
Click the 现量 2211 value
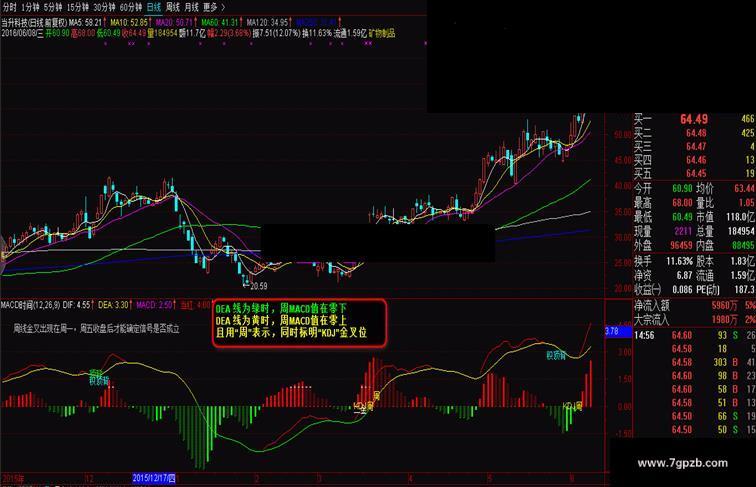tap(663, 231)
